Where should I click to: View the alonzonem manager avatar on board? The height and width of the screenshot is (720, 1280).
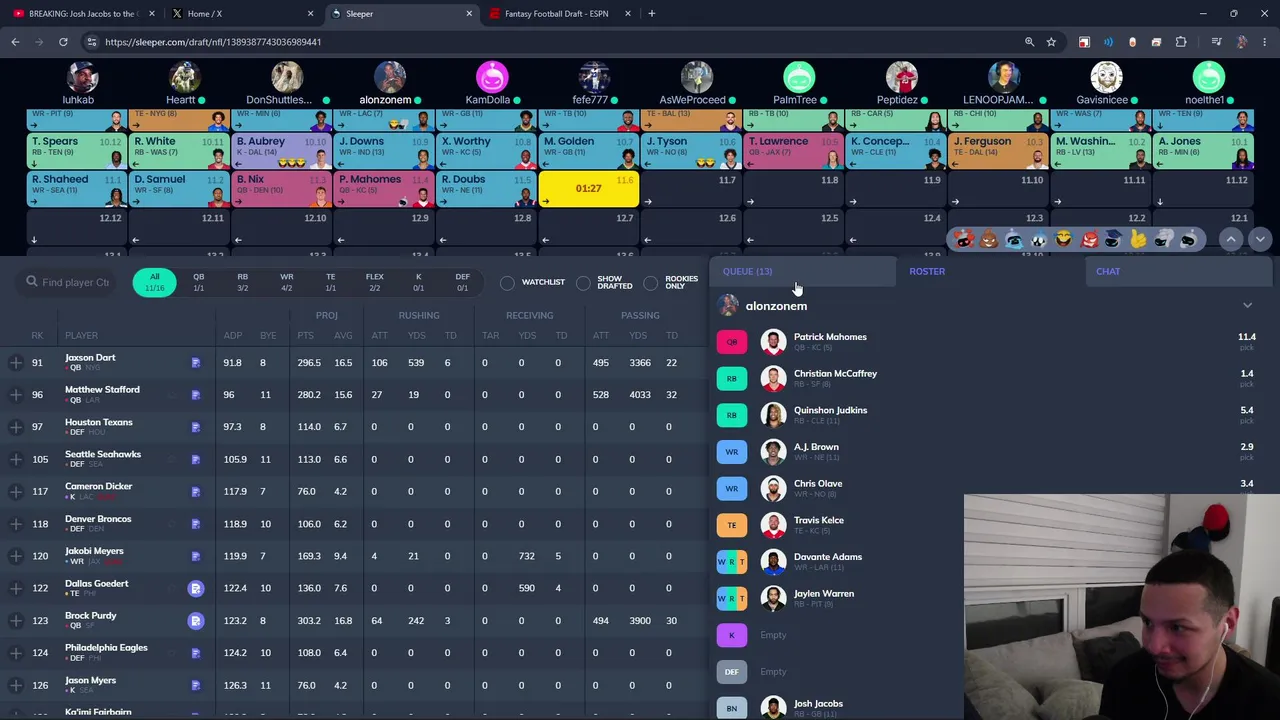tap(390, 77)
